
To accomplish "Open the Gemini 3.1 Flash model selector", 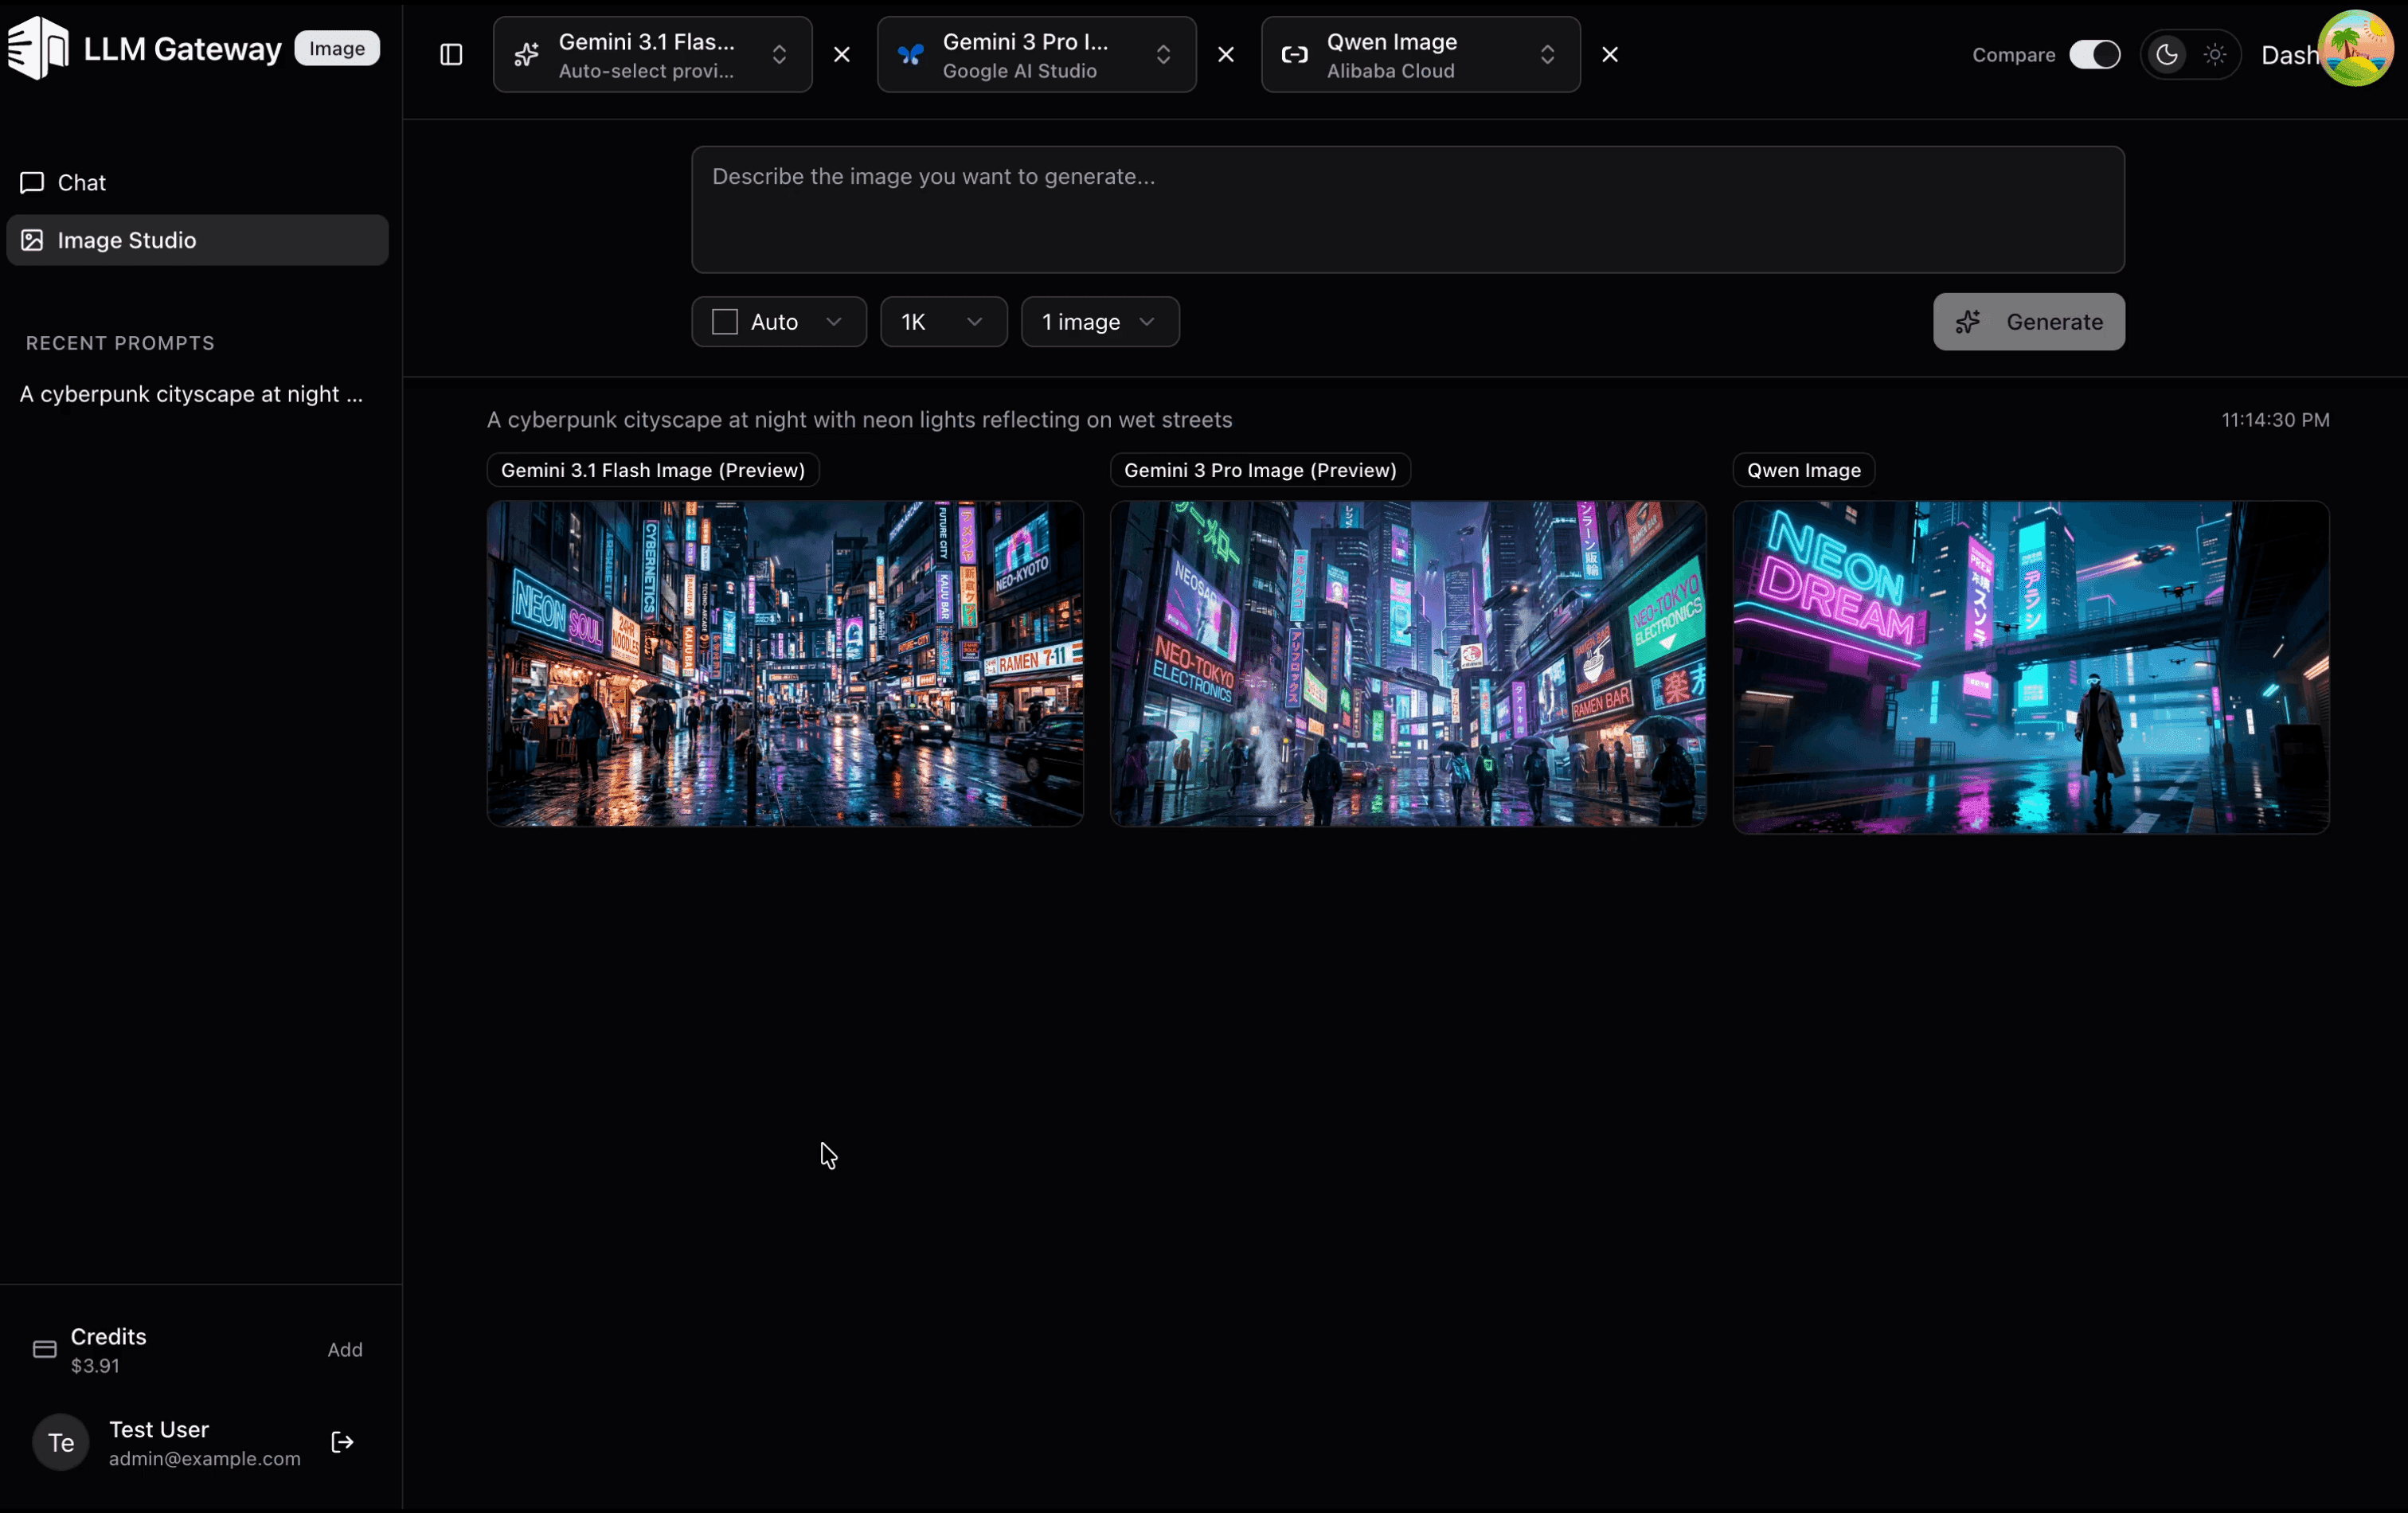I will click(652, 55).
